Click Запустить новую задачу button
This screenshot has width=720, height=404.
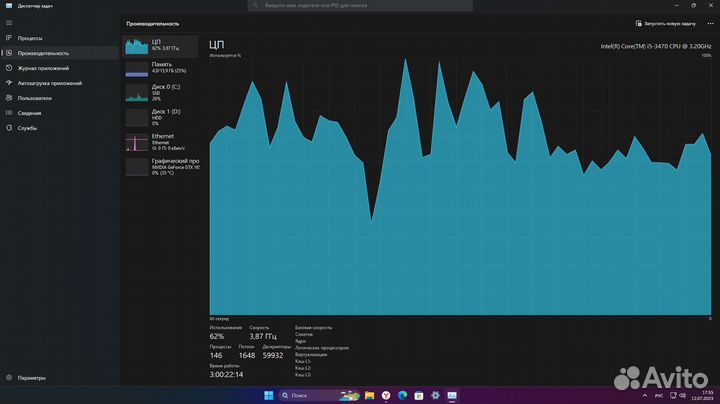[665, 23]
